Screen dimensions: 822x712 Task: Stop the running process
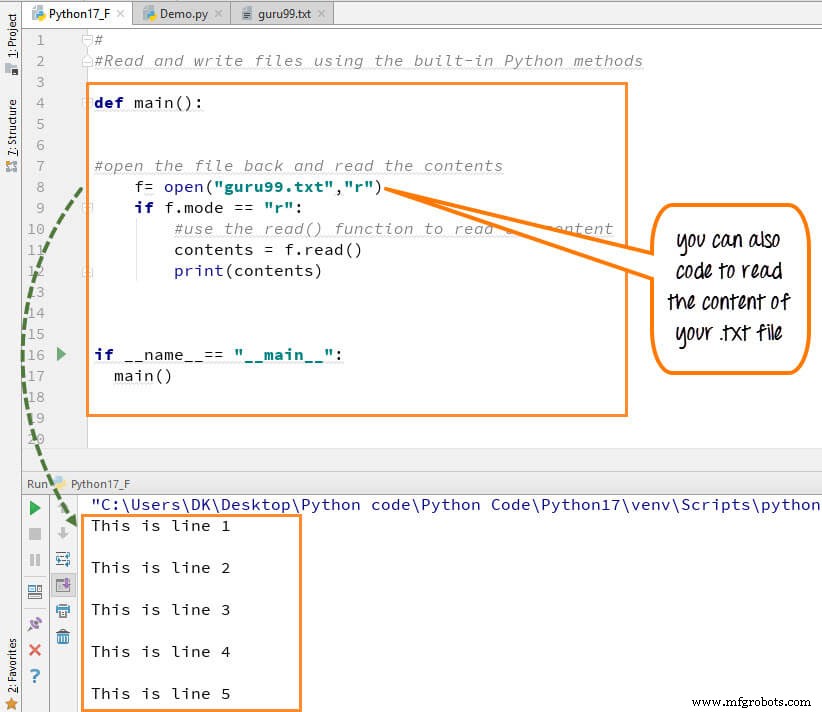pyautogui.click(x=35, y=532)
